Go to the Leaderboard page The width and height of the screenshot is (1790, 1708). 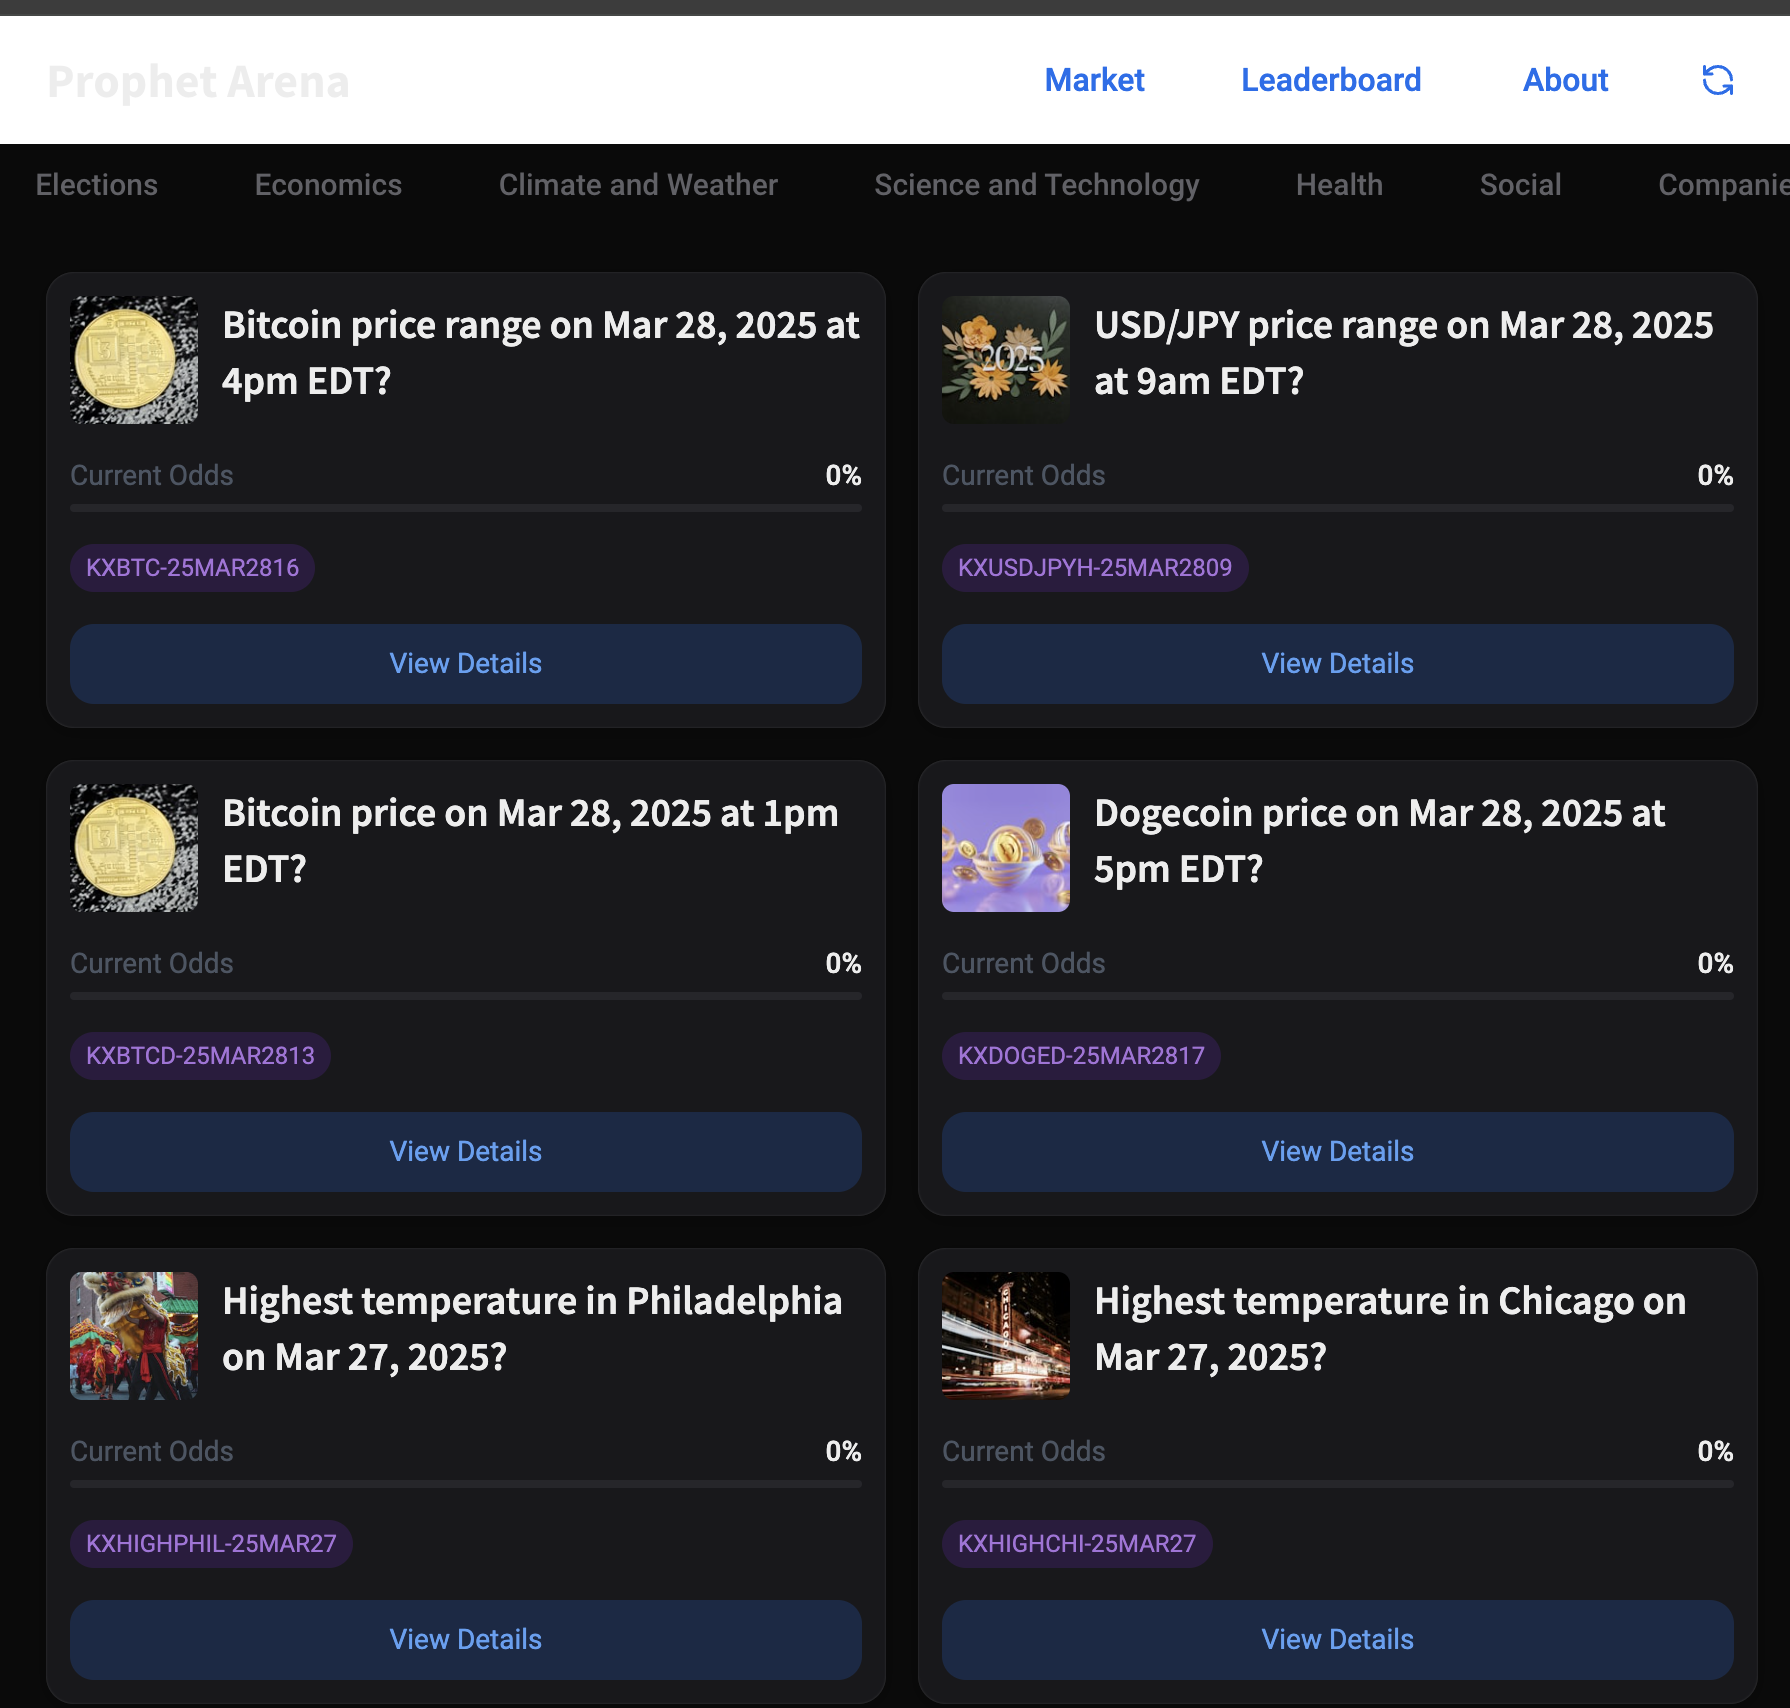[x=1330, y=80]
